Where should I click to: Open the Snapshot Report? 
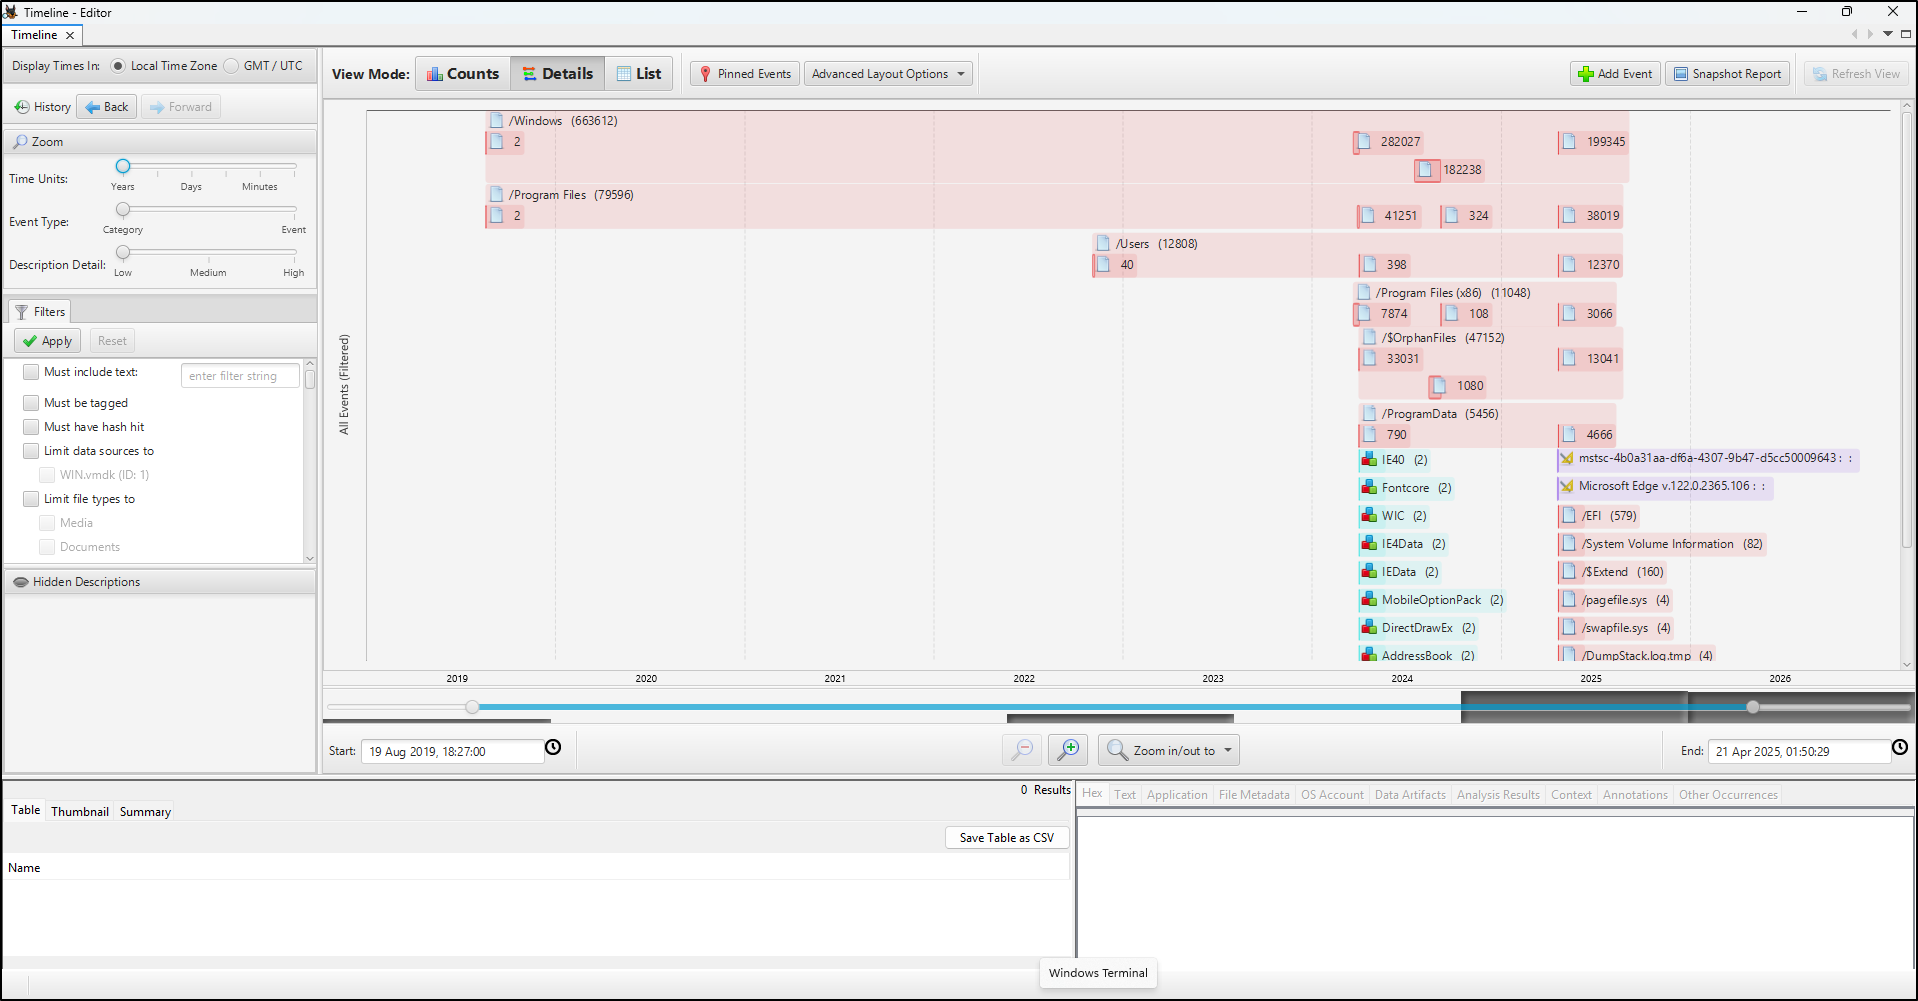tap(1727, 74)
